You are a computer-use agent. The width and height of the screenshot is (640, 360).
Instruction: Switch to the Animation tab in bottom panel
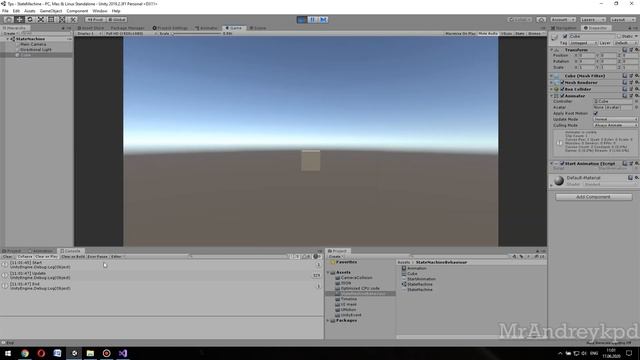coord(40,251)
